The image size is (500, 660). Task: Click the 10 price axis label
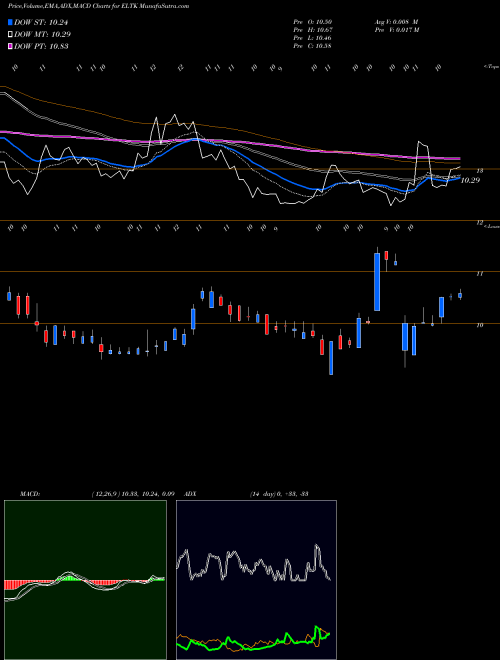pyautogui.click(x=479, y=325)
